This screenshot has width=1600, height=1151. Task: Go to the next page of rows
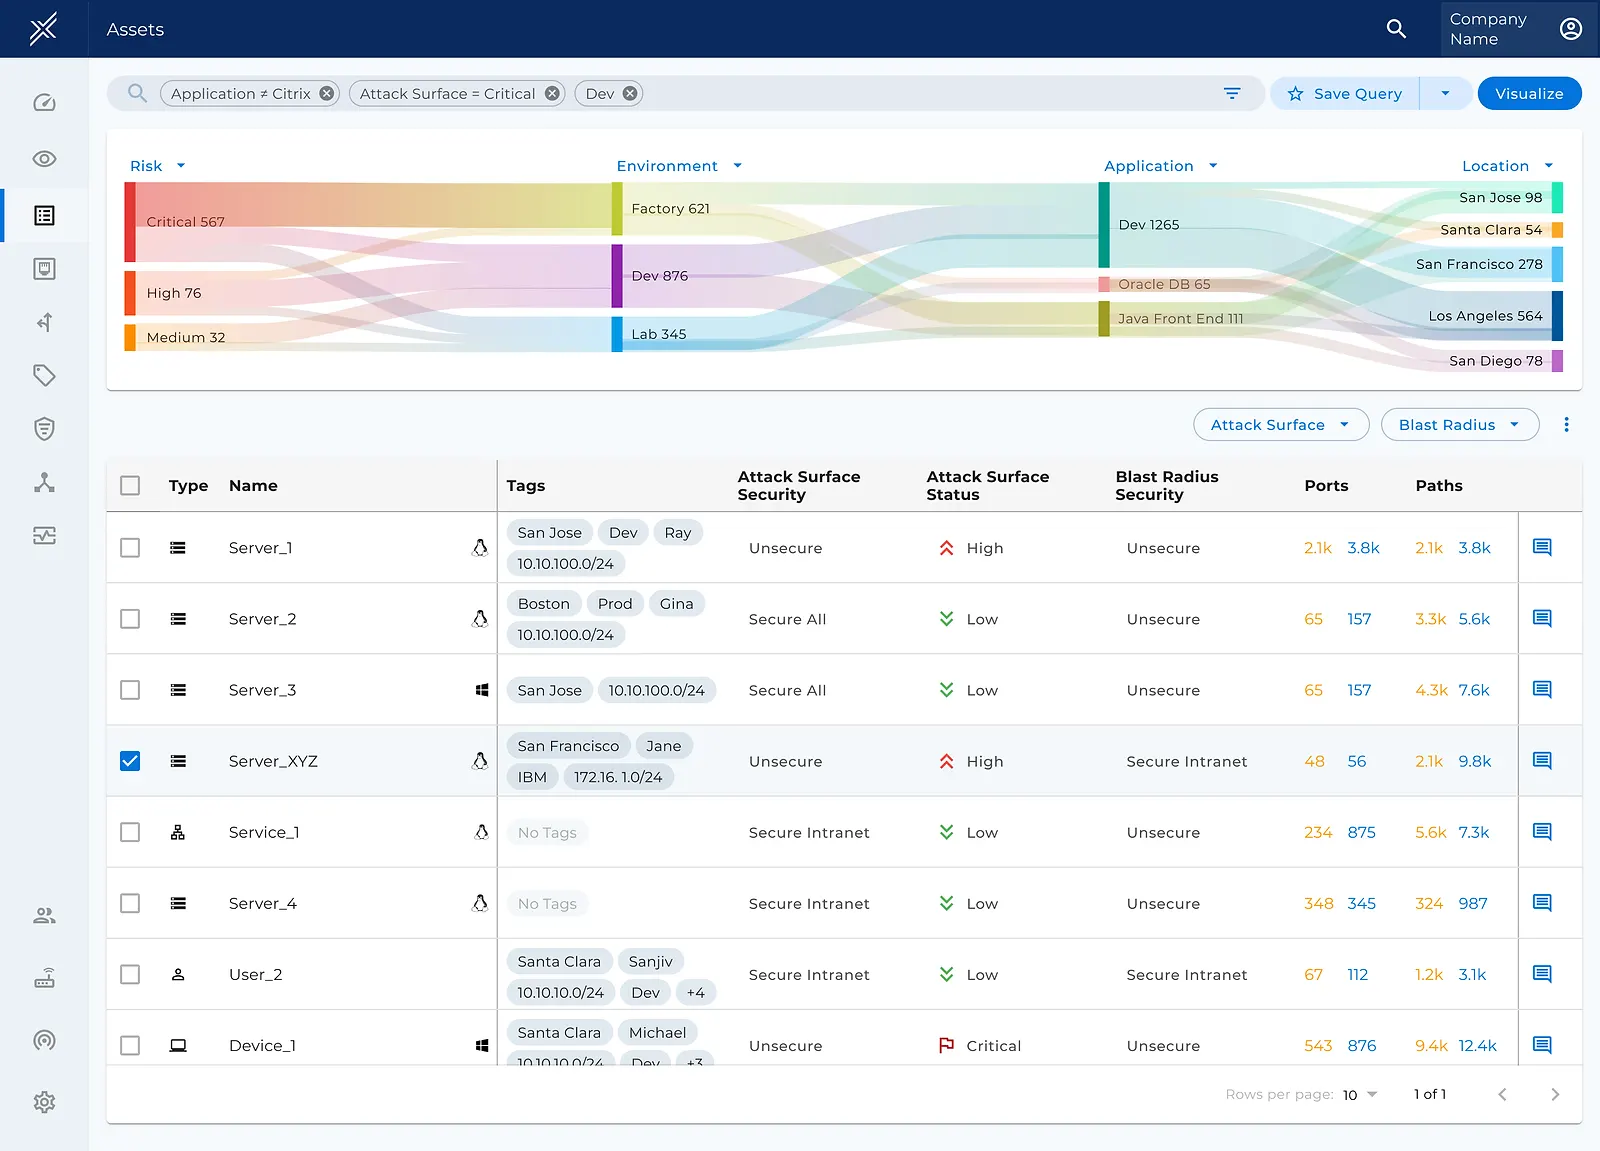[x=1555, y=1094]
